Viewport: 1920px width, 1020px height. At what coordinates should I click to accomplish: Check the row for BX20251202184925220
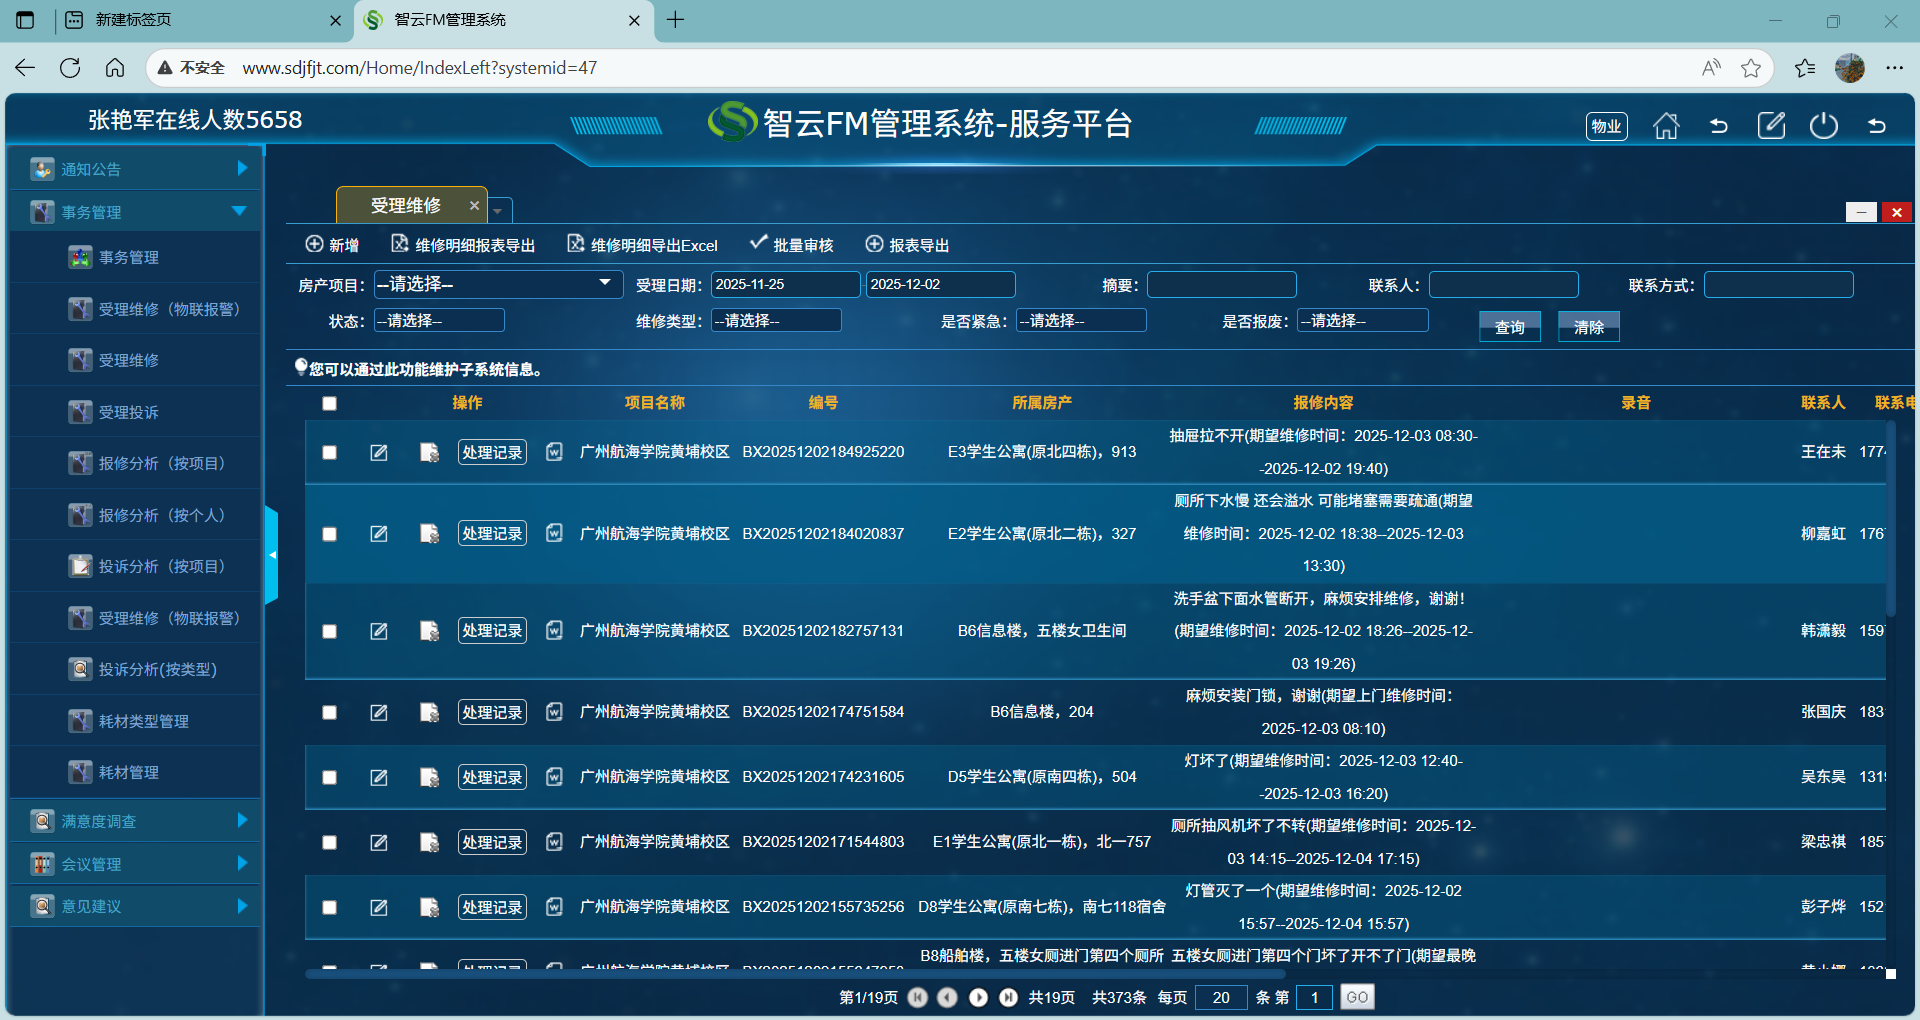coord(330,452)
